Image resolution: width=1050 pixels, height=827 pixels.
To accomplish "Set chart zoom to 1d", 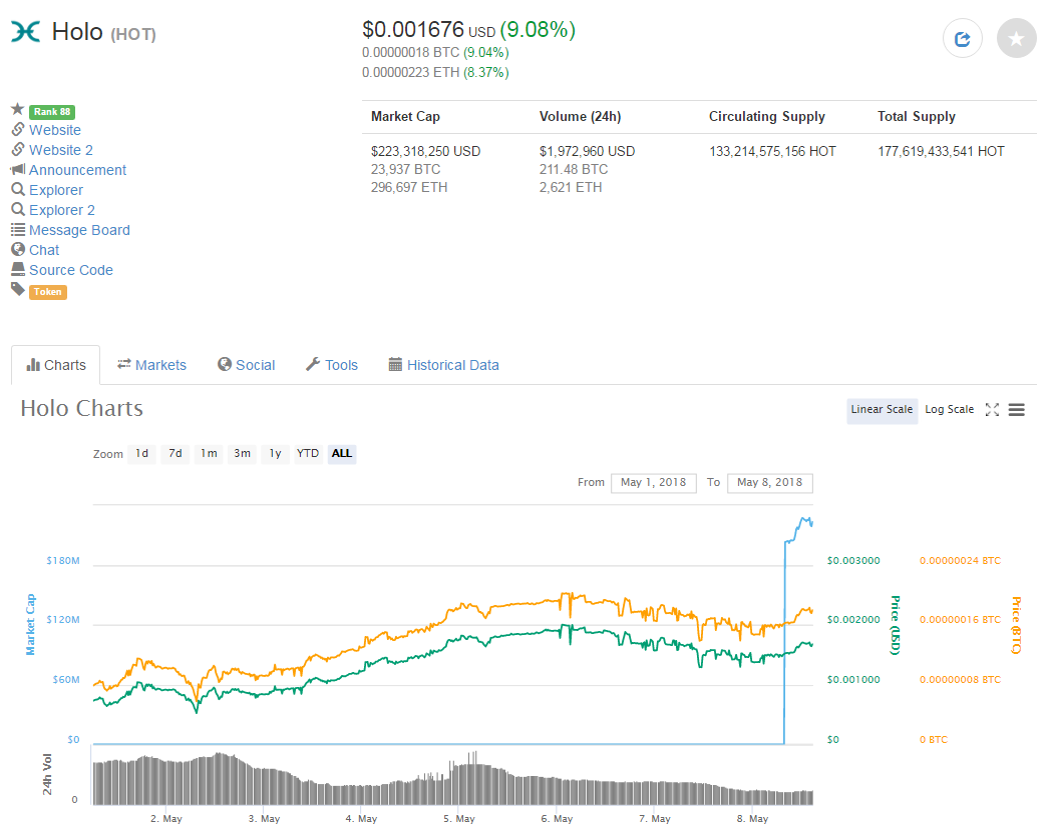I will [142, 453].
